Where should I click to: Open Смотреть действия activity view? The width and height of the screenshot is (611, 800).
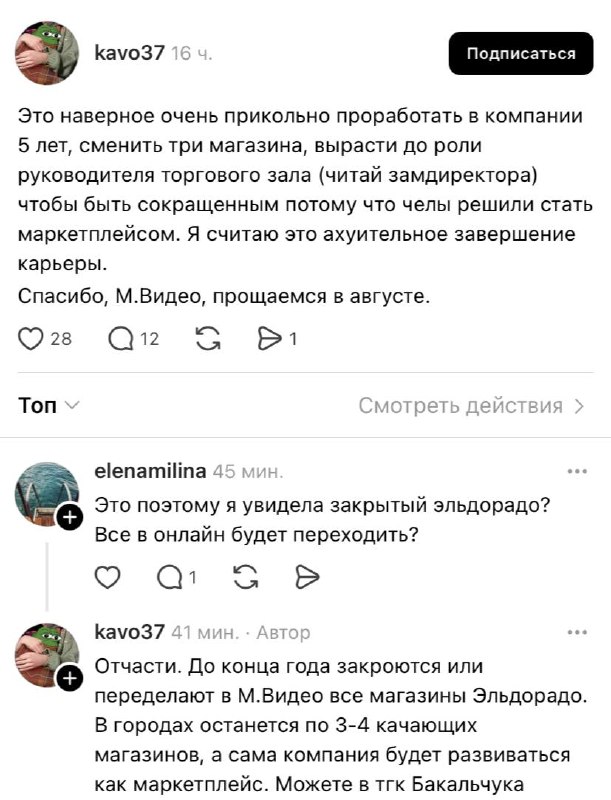pos(472,405)
